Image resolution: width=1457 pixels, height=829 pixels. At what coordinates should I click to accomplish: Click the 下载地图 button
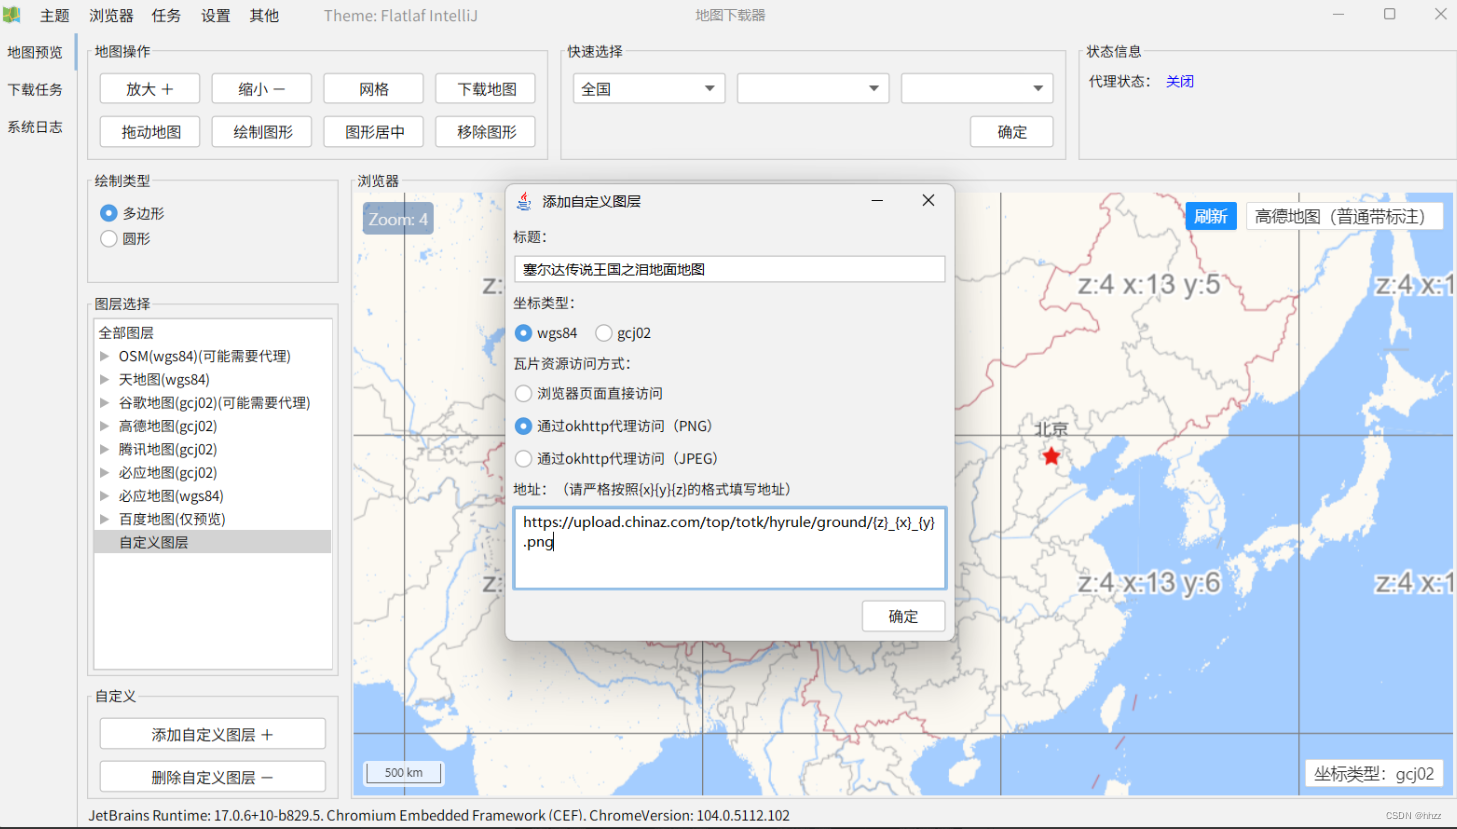[x=486, y=89]
